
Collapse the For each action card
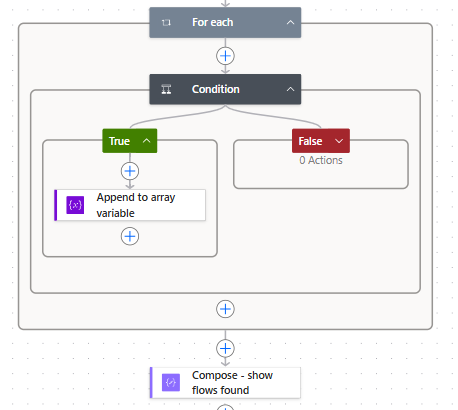point(290,23)
